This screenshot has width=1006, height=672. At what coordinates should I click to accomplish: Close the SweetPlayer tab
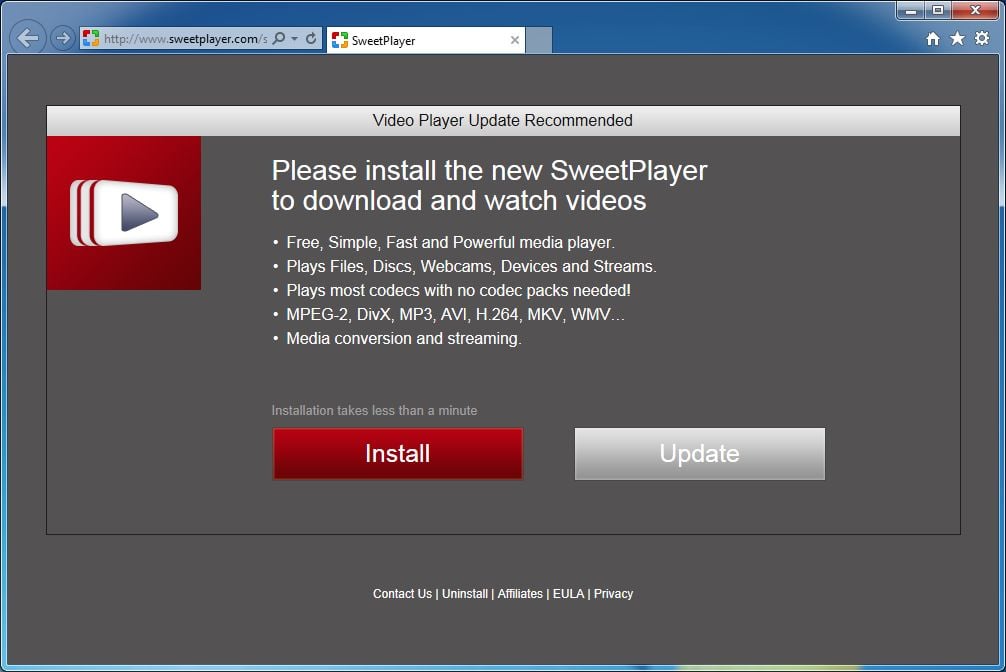click(x=515, y=40)
